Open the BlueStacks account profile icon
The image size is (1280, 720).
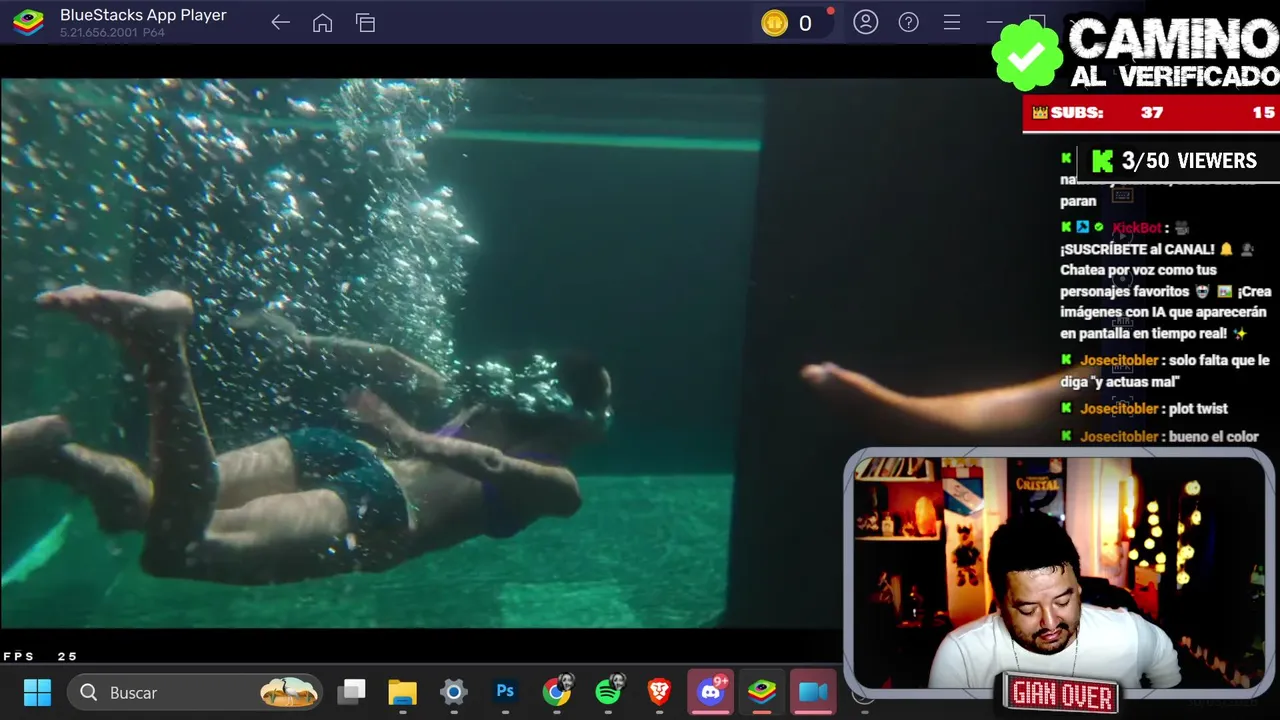[x=865, y=22]
